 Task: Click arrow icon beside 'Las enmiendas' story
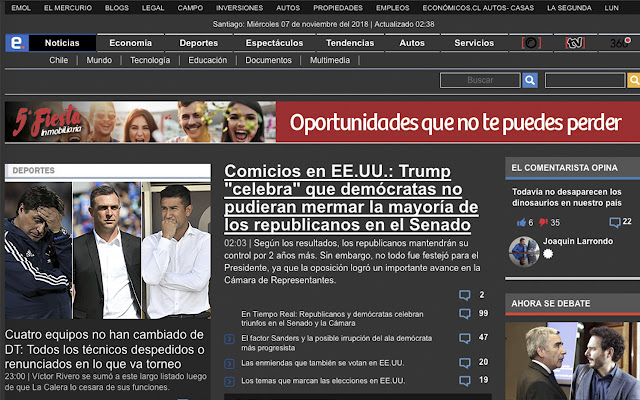(x=229, y=364)
